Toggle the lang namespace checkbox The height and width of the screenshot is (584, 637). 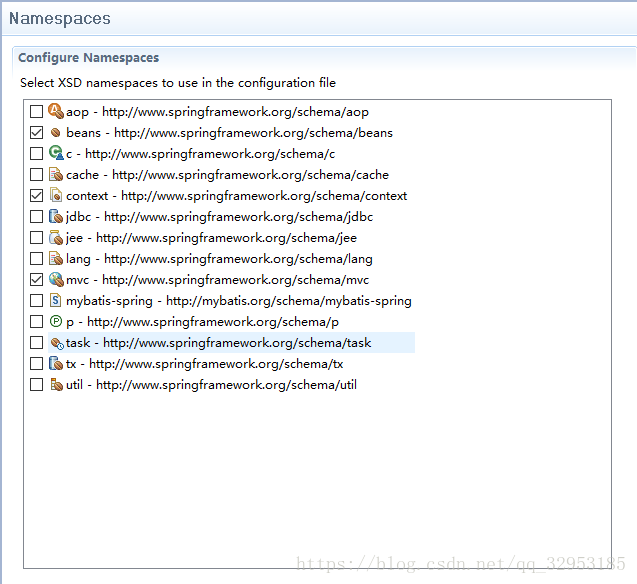point(37,259)
